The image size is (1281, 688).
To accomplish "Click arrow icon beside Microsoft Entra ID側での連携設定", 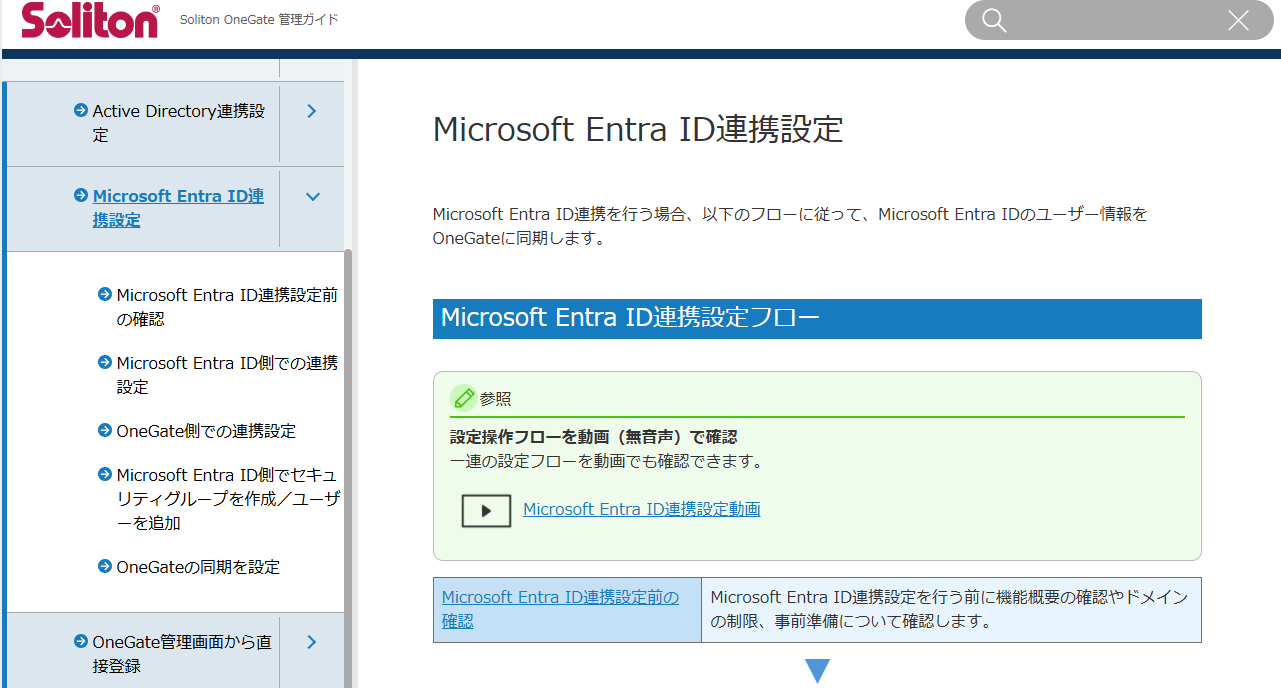I will [105, 362].
